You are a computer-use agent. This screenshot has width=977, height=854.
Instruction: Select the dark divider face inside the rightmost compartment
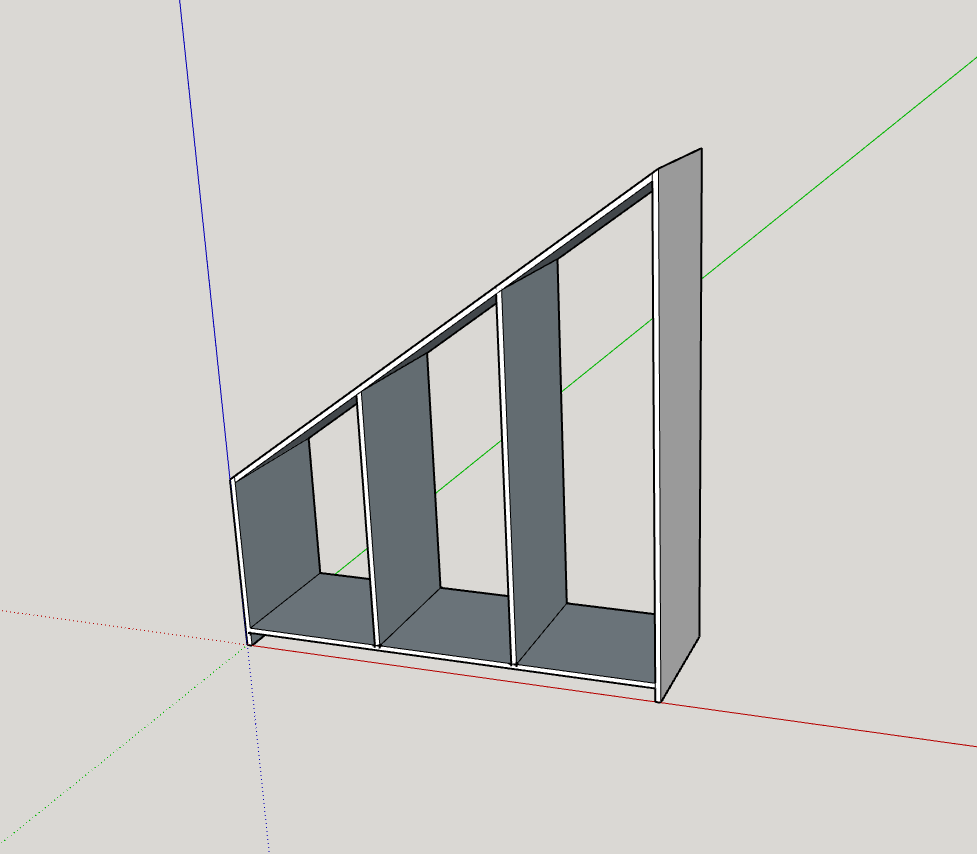(535, 461)
